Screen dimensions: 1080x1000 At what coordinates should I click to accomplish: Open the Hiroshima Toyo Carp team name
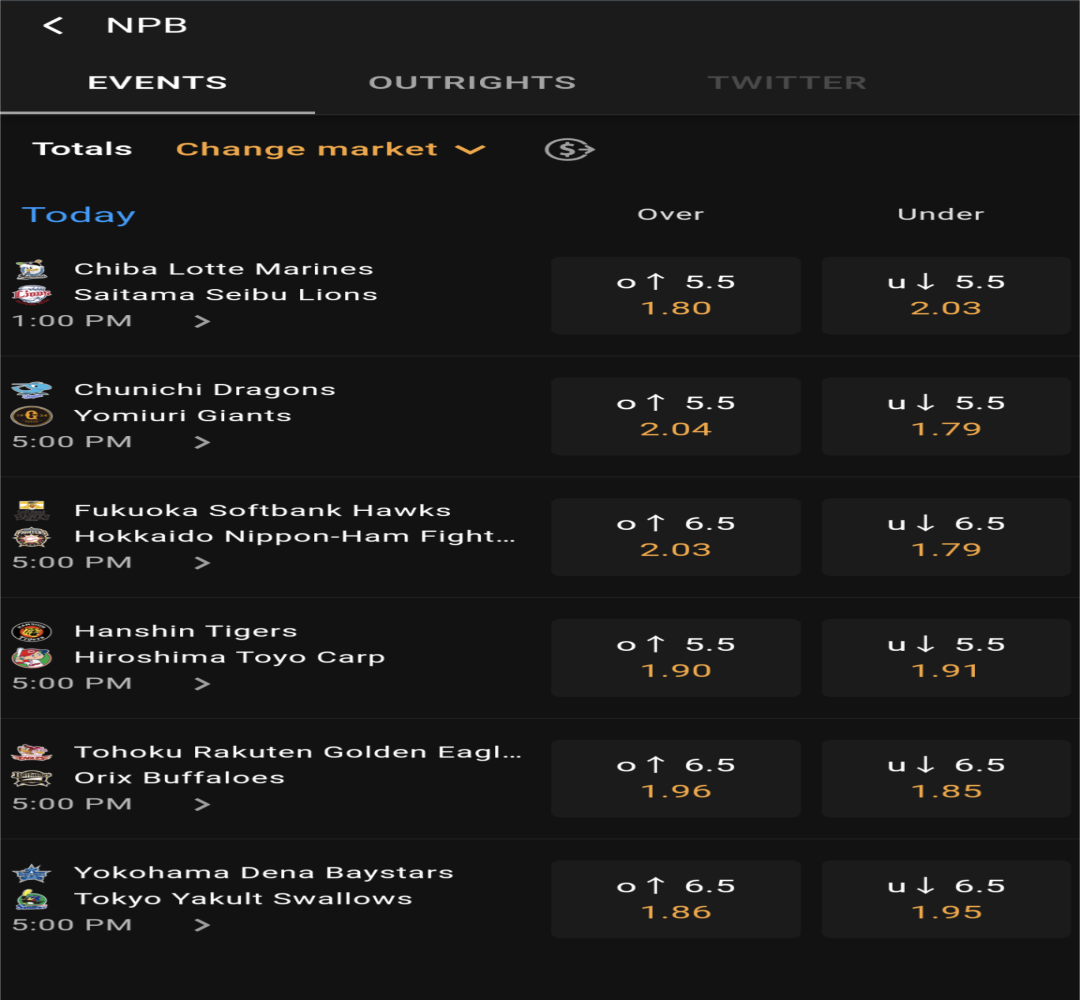pyautogui.click(x=229, y=658)
